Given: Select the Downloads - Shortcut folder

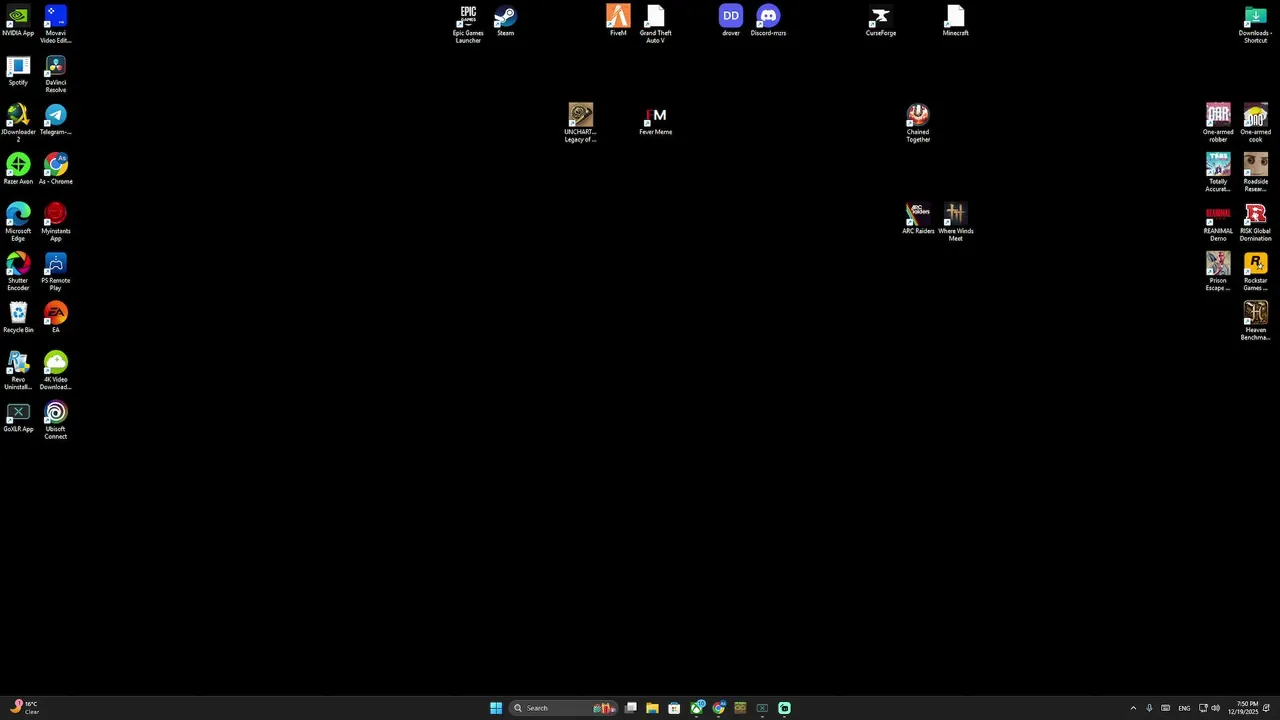Looking at the screenshot, I should click(x=1256, y=24).
